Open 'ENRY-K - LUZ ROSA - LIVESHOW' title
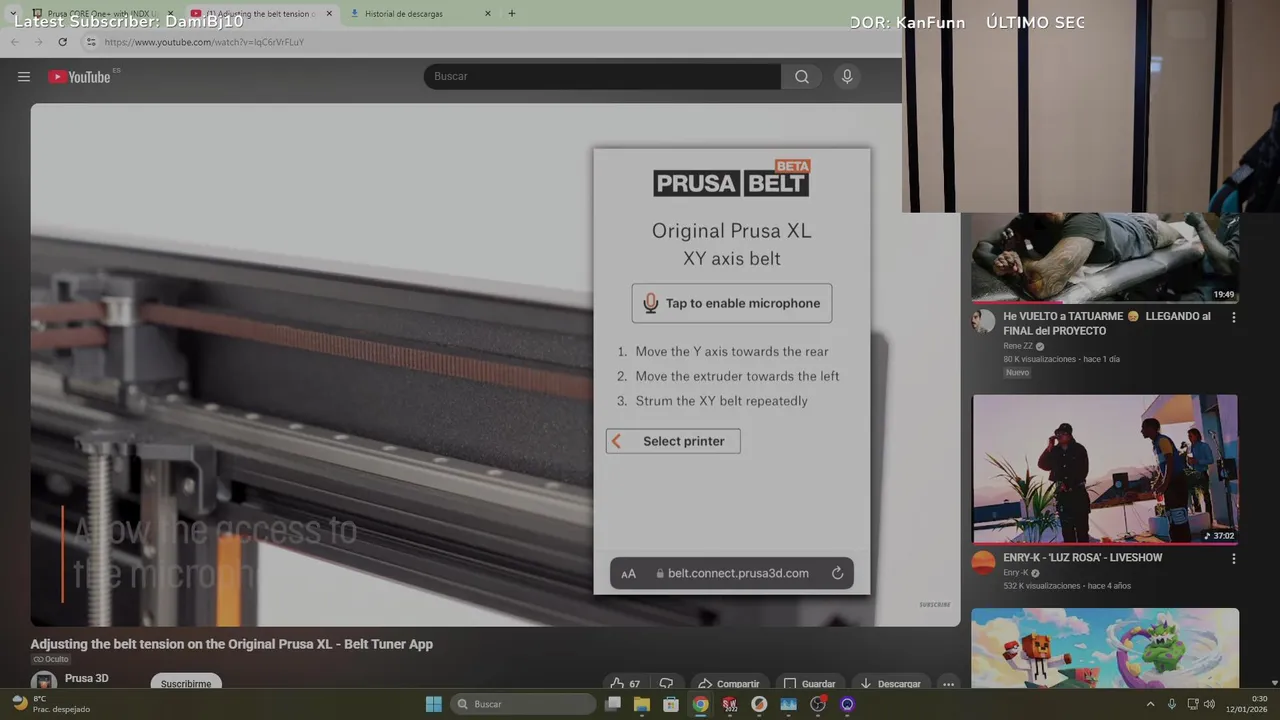 click(x=1083, y=558)
